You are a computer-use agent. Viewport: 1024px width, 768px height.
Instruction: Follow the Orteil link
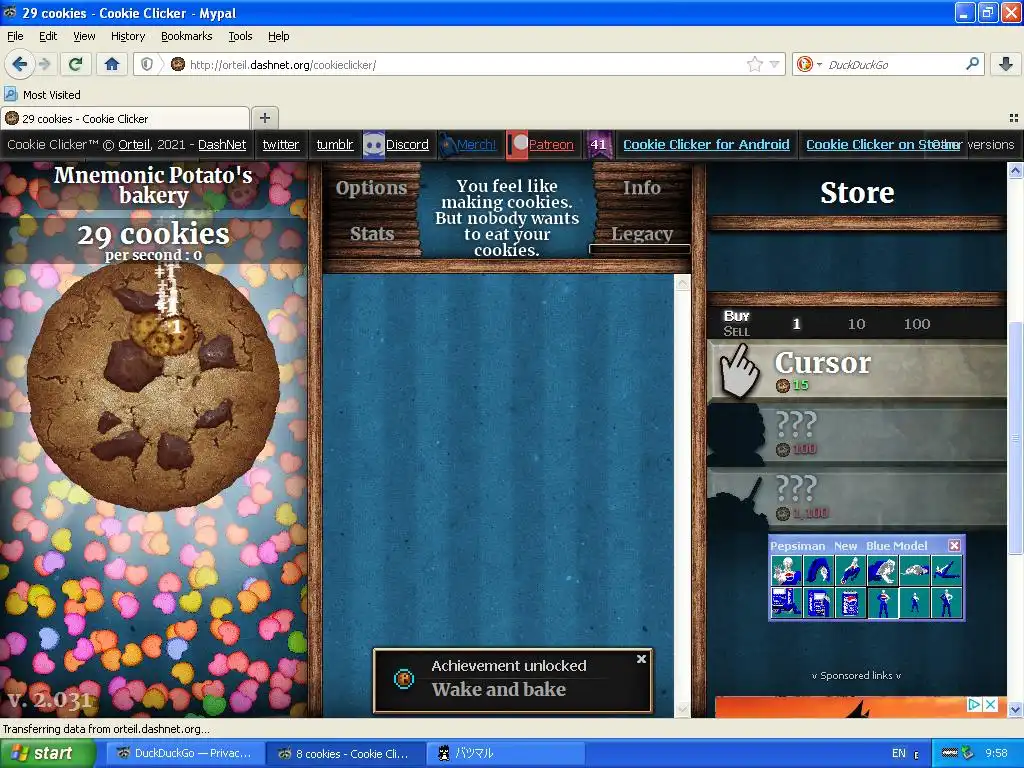click(x=134, y=145)
